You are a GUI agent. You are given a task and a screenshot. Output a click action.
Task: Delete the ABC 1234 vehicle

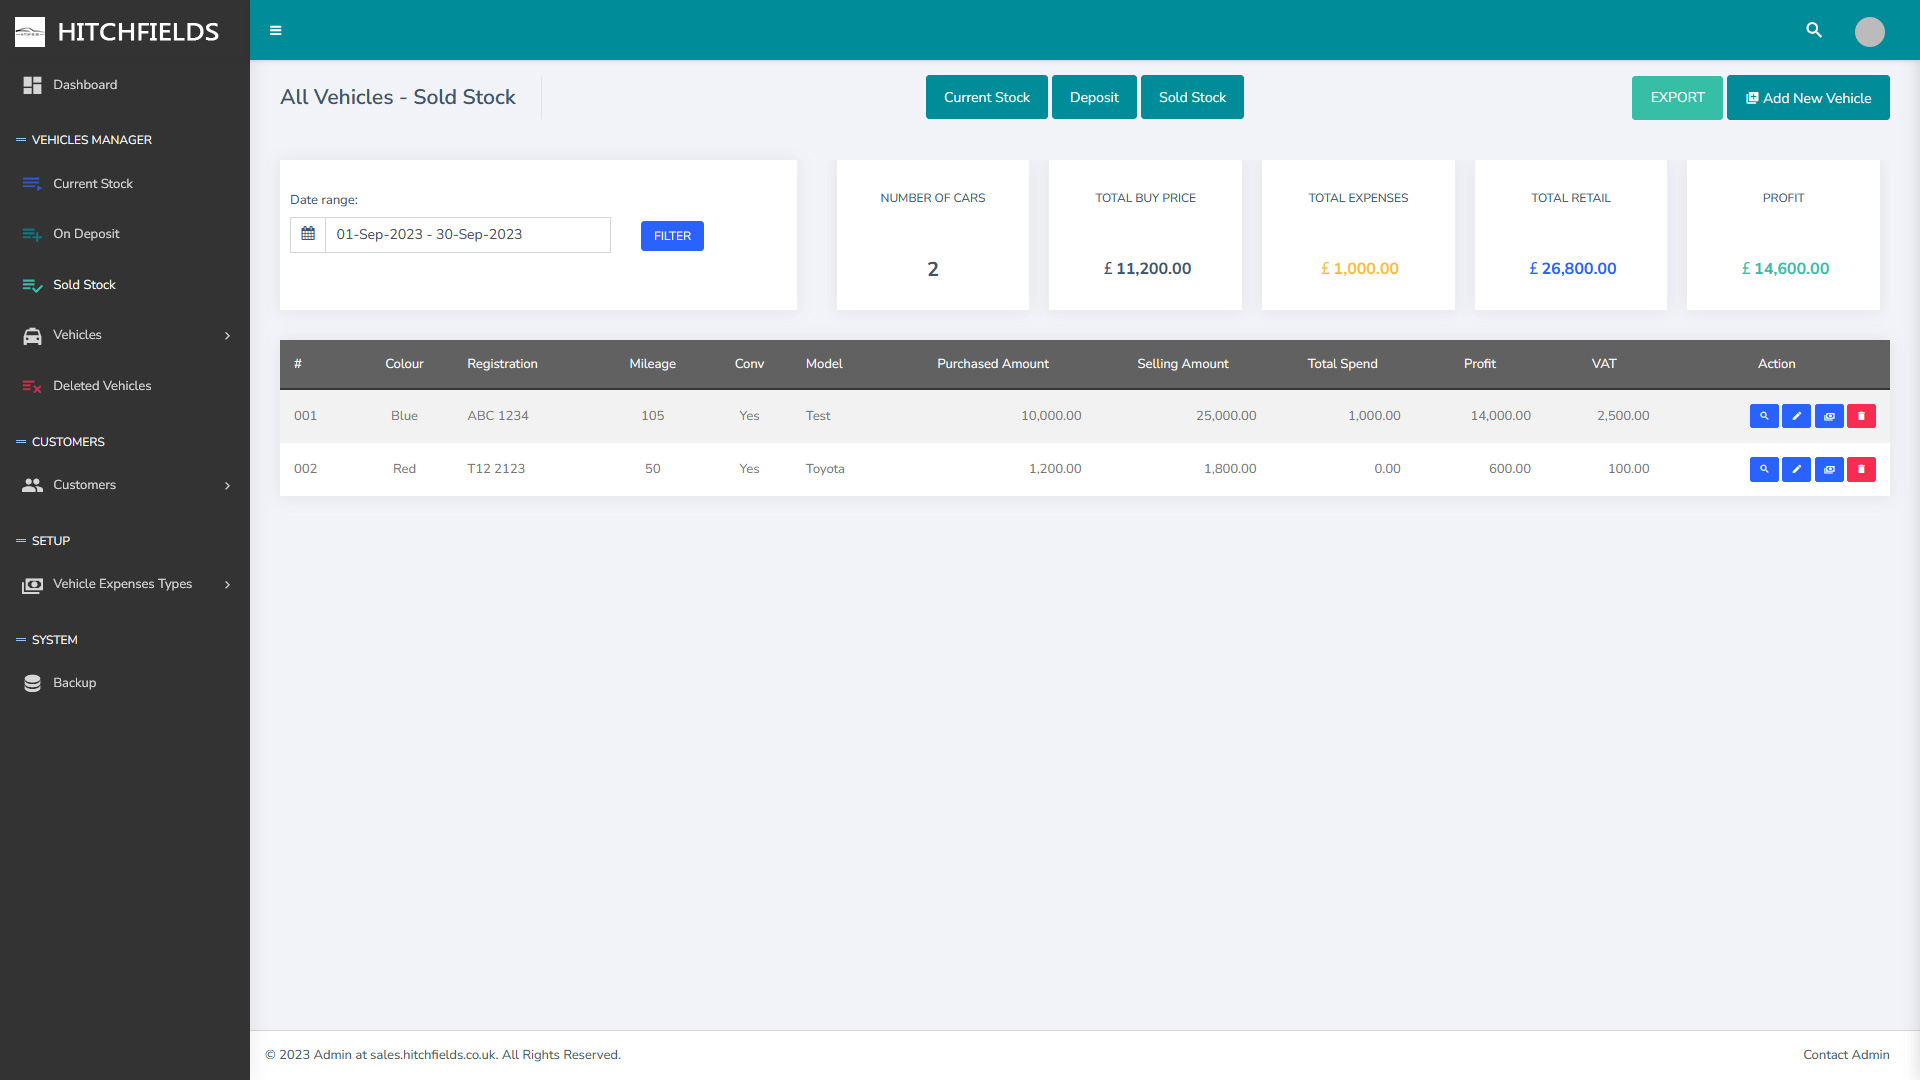tap(1861, 416)
